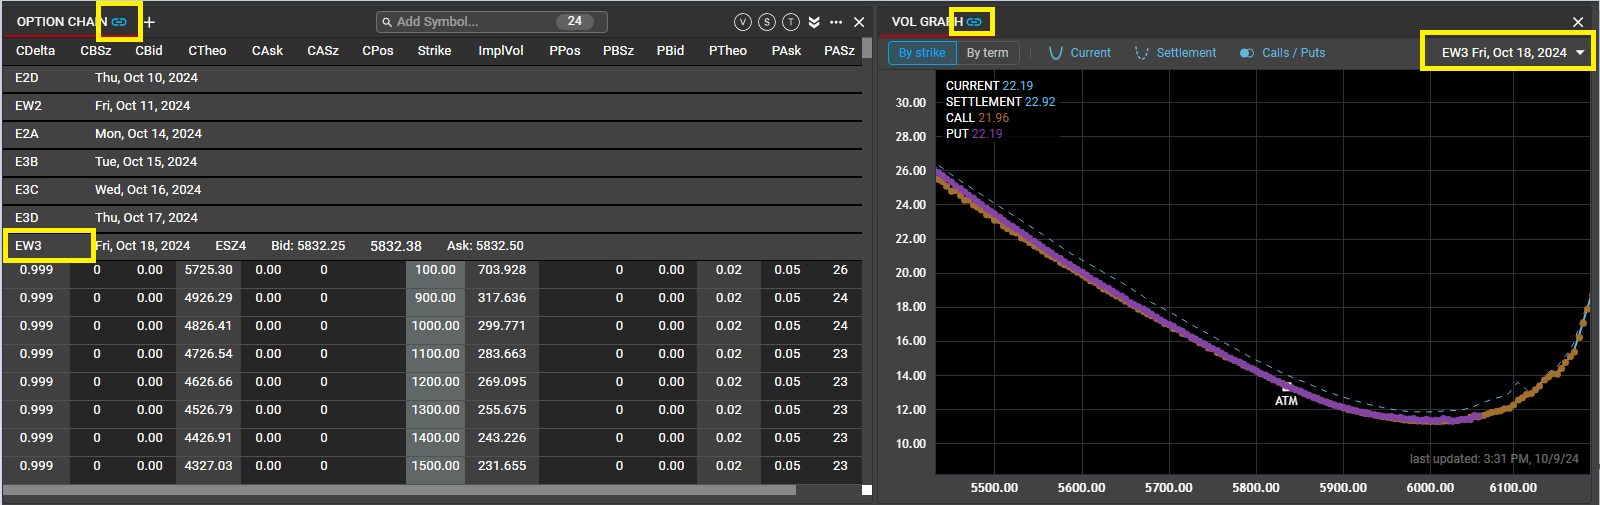Click the link icon on Option Chain tab
This screenshot has width=1600, height=505.
click(x=119, y=22)
